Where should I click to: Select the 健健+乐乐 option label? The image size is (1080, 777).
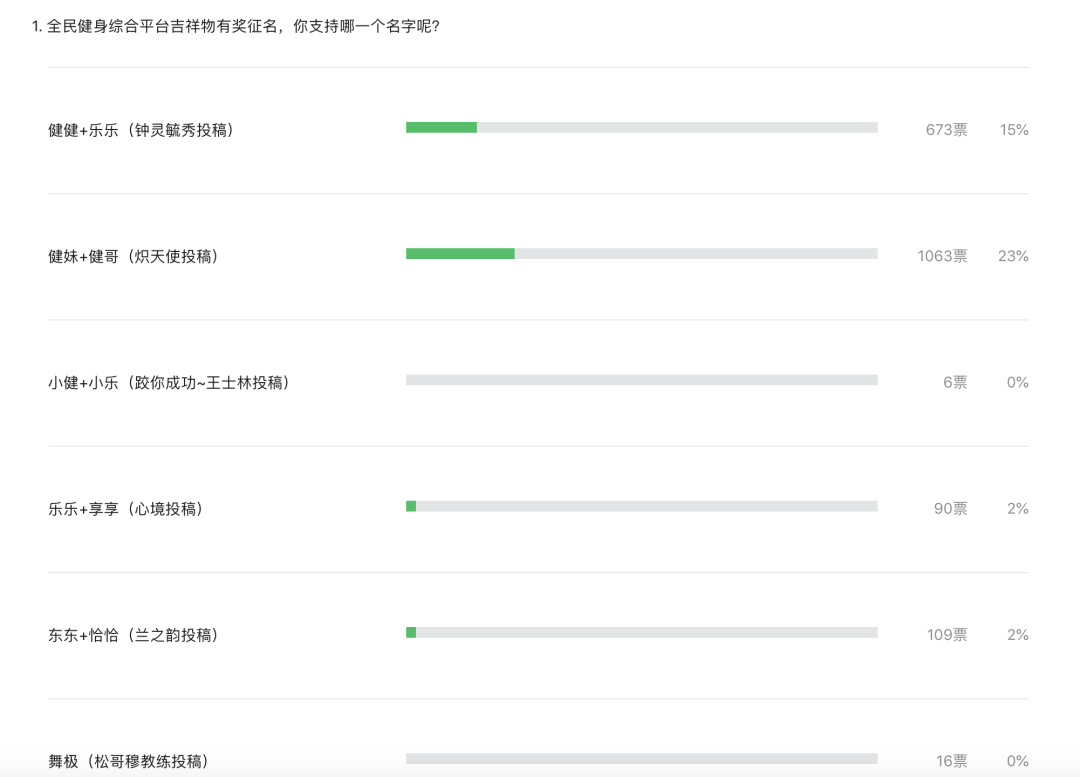point(141,130)
